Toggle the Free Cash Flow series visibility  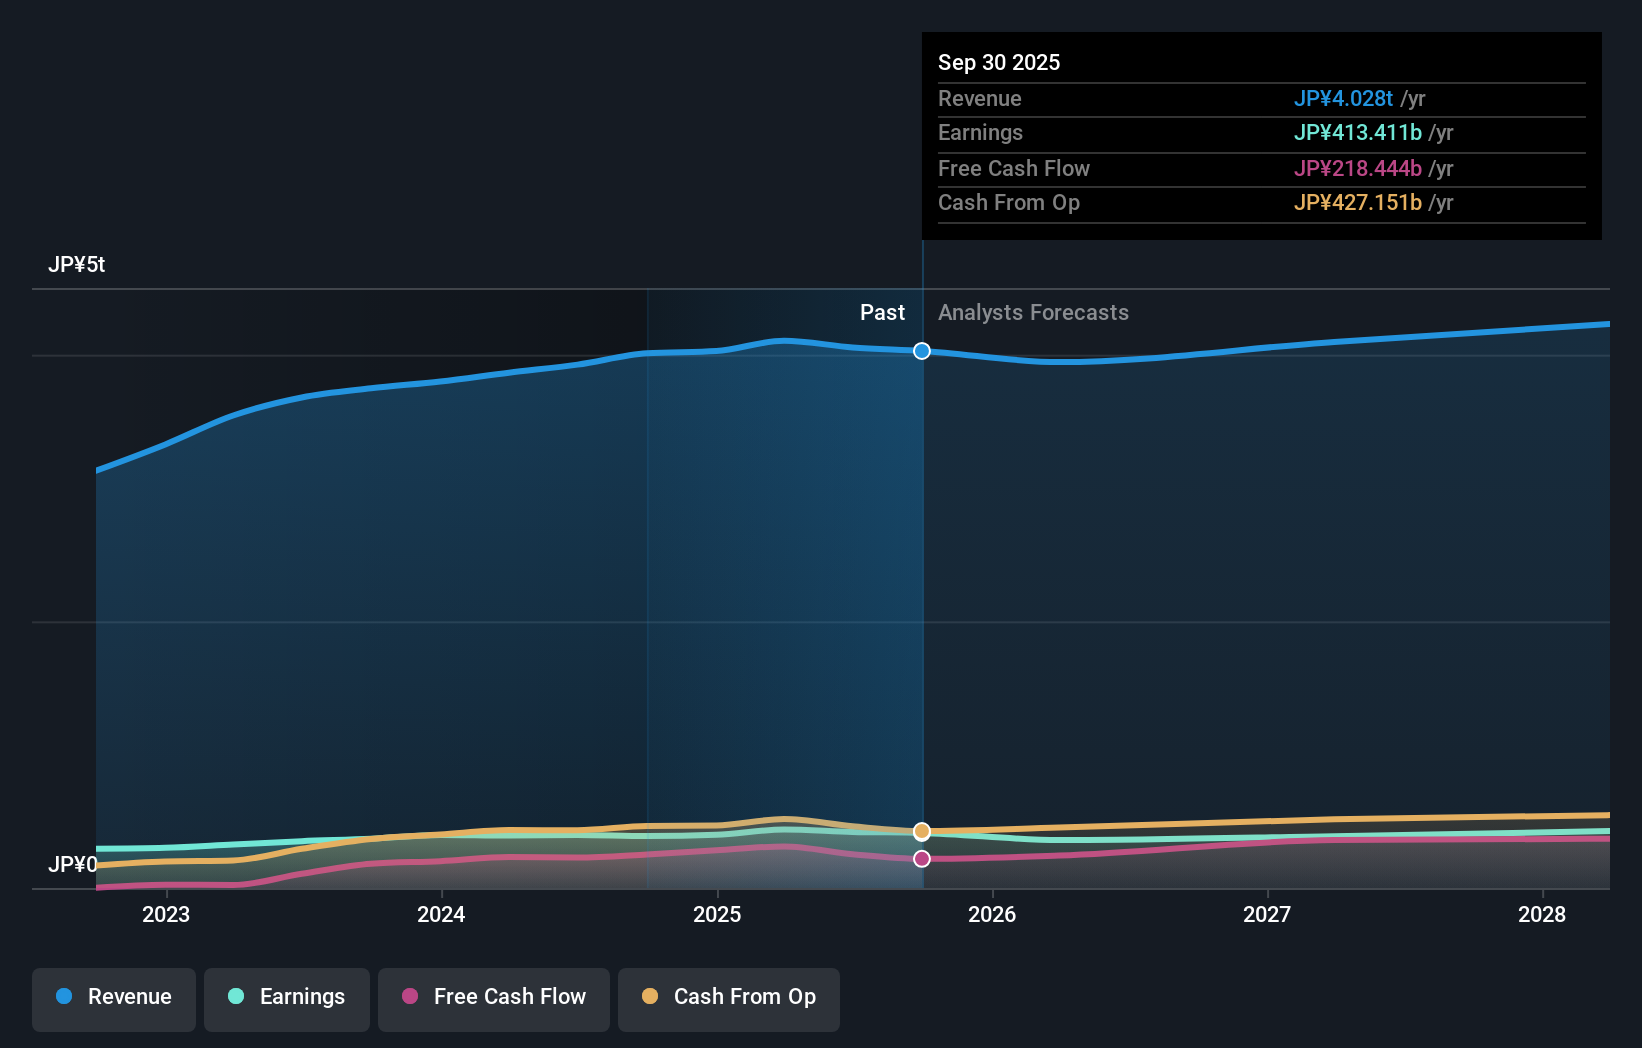[x=493, y=999]
